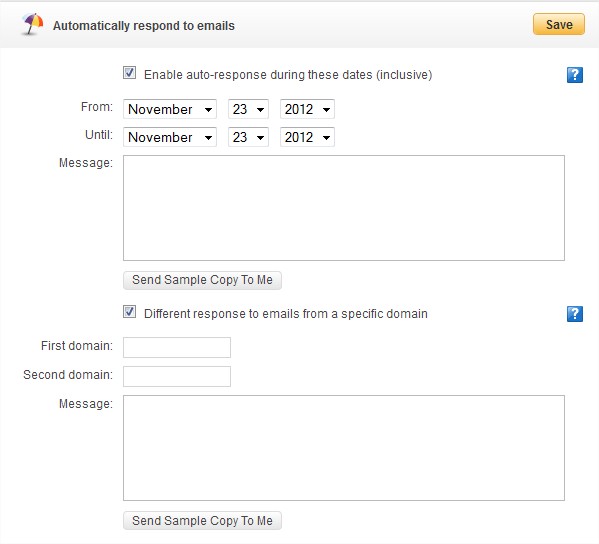Expand the Until year dropdown
The width and height of the screenshot is (599, 544).
tap(307, 137)
